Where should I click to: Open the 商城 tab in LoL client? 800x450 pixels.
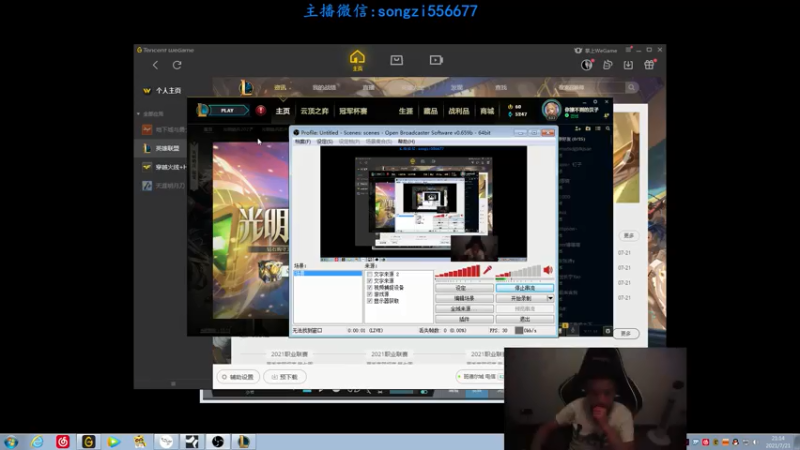click(487, 111)
